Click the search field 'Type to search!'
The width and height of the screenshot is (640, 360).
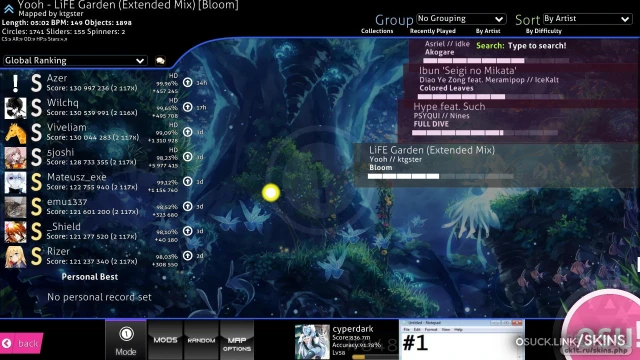point(537,46)
